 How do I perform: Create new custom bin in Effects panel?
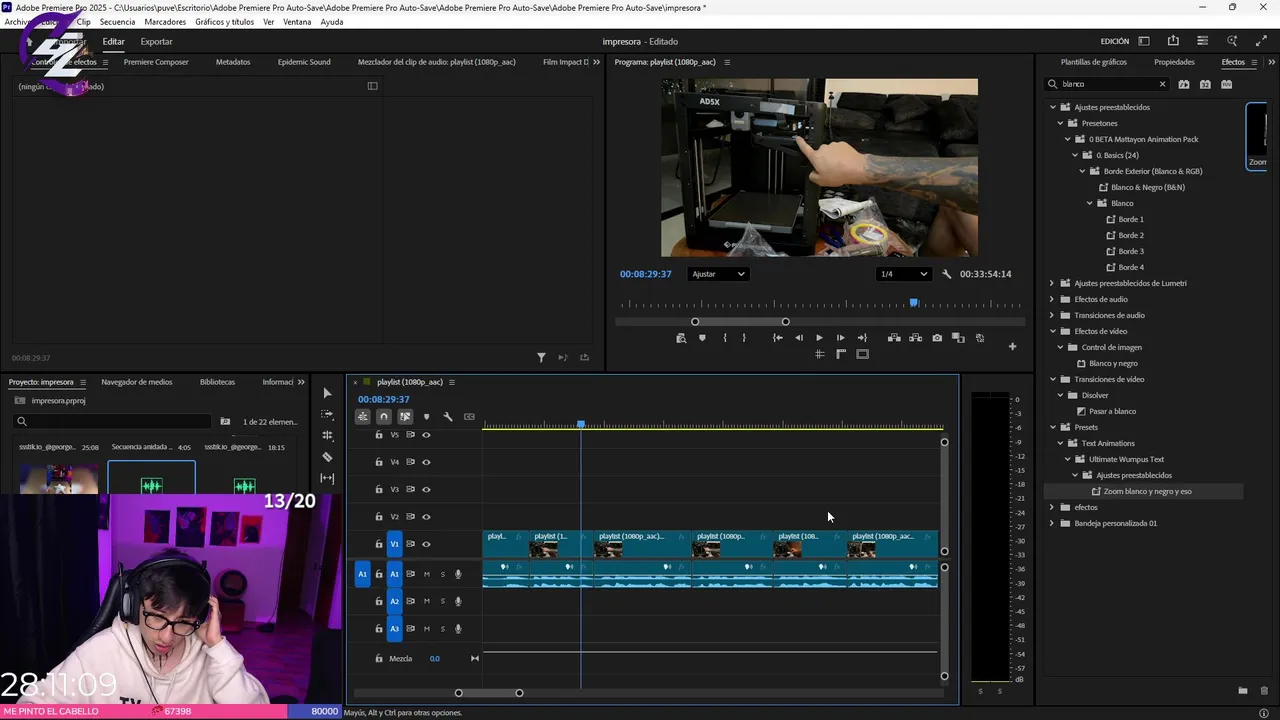point(1243,691)
